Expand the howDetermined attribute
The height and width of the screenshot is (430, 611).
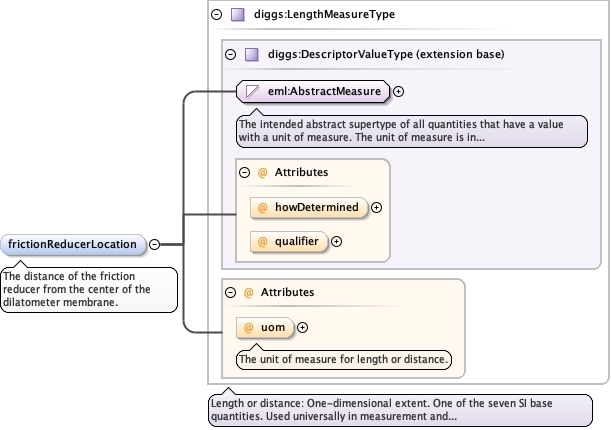coord(376,208)
